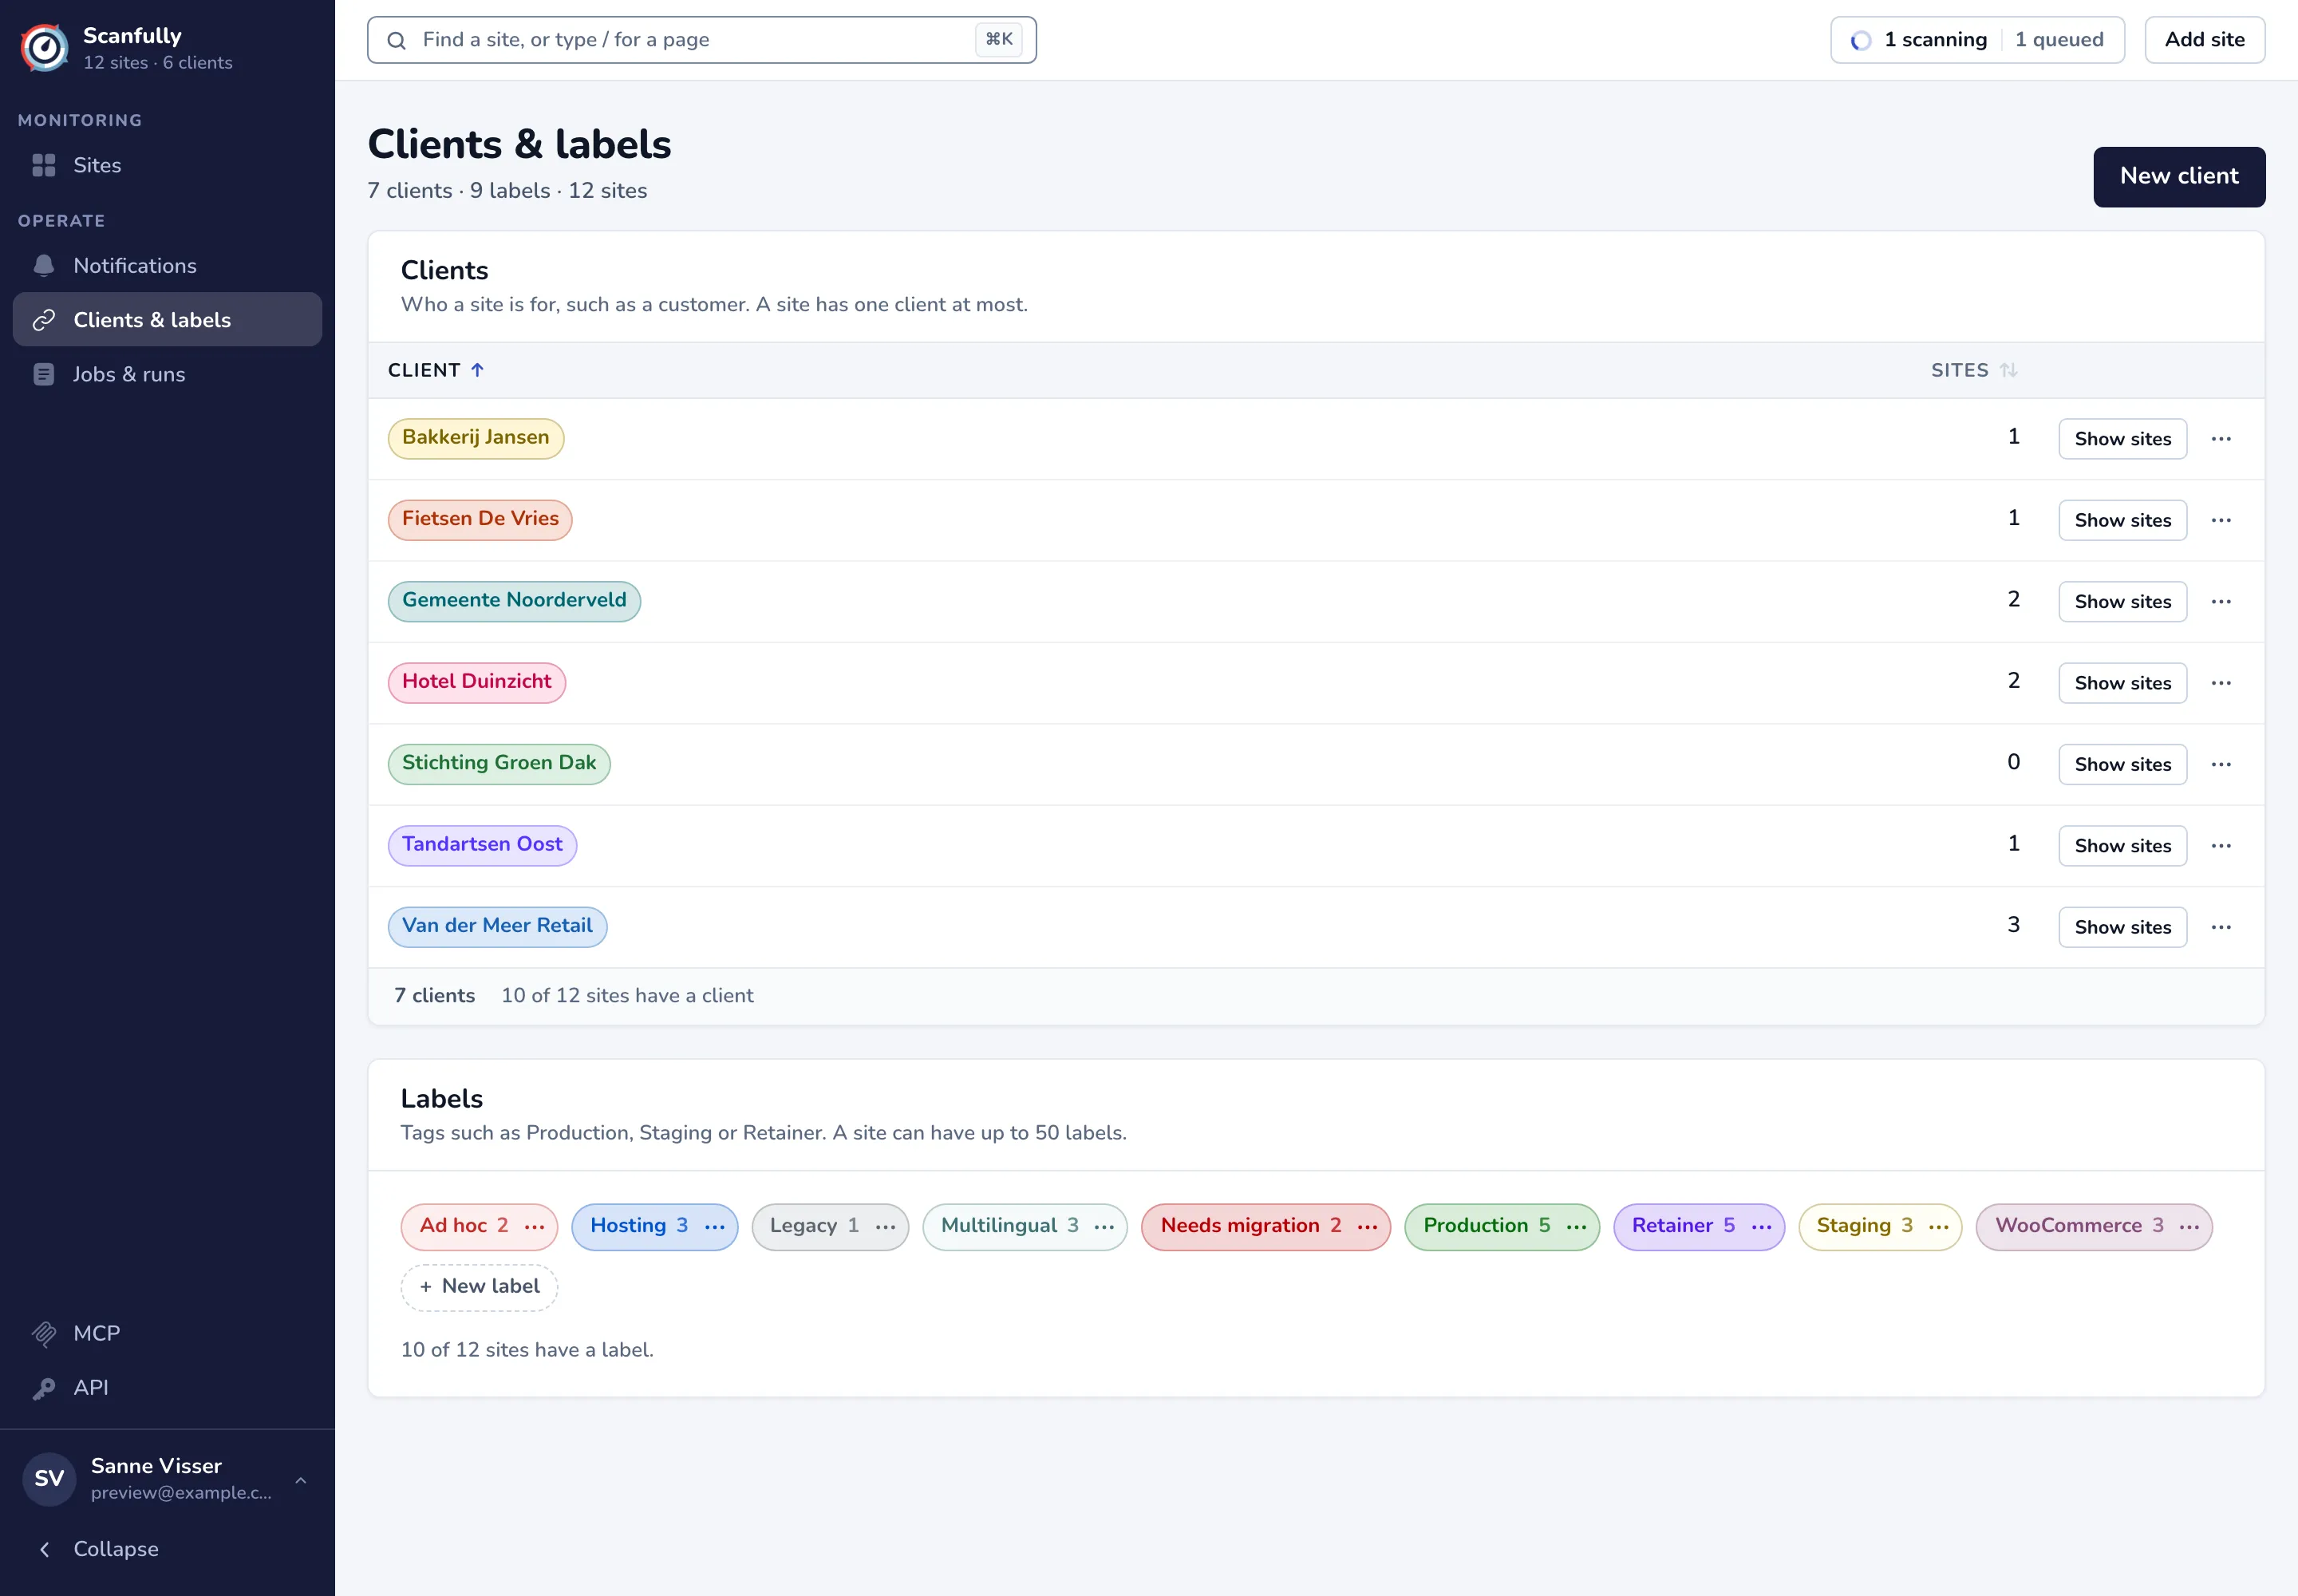Open more options for Gemeente Noorderveld
The image size is (2298, 1596).
(2221, 602)
